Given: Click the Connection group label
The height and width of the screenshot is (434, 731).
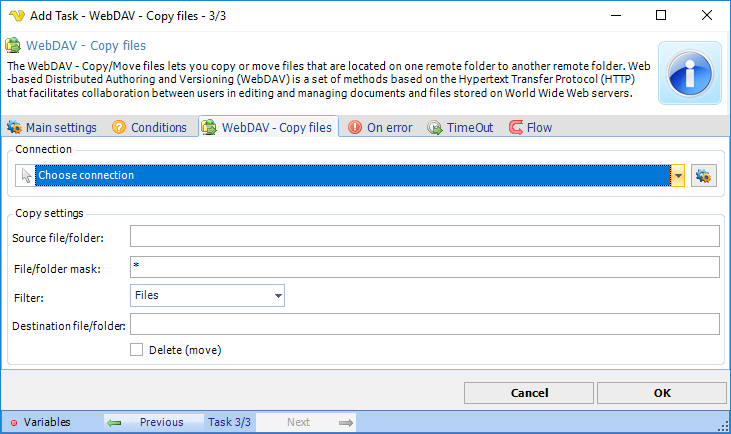Looking at the screenshot, I should click(x=44, y=149).
